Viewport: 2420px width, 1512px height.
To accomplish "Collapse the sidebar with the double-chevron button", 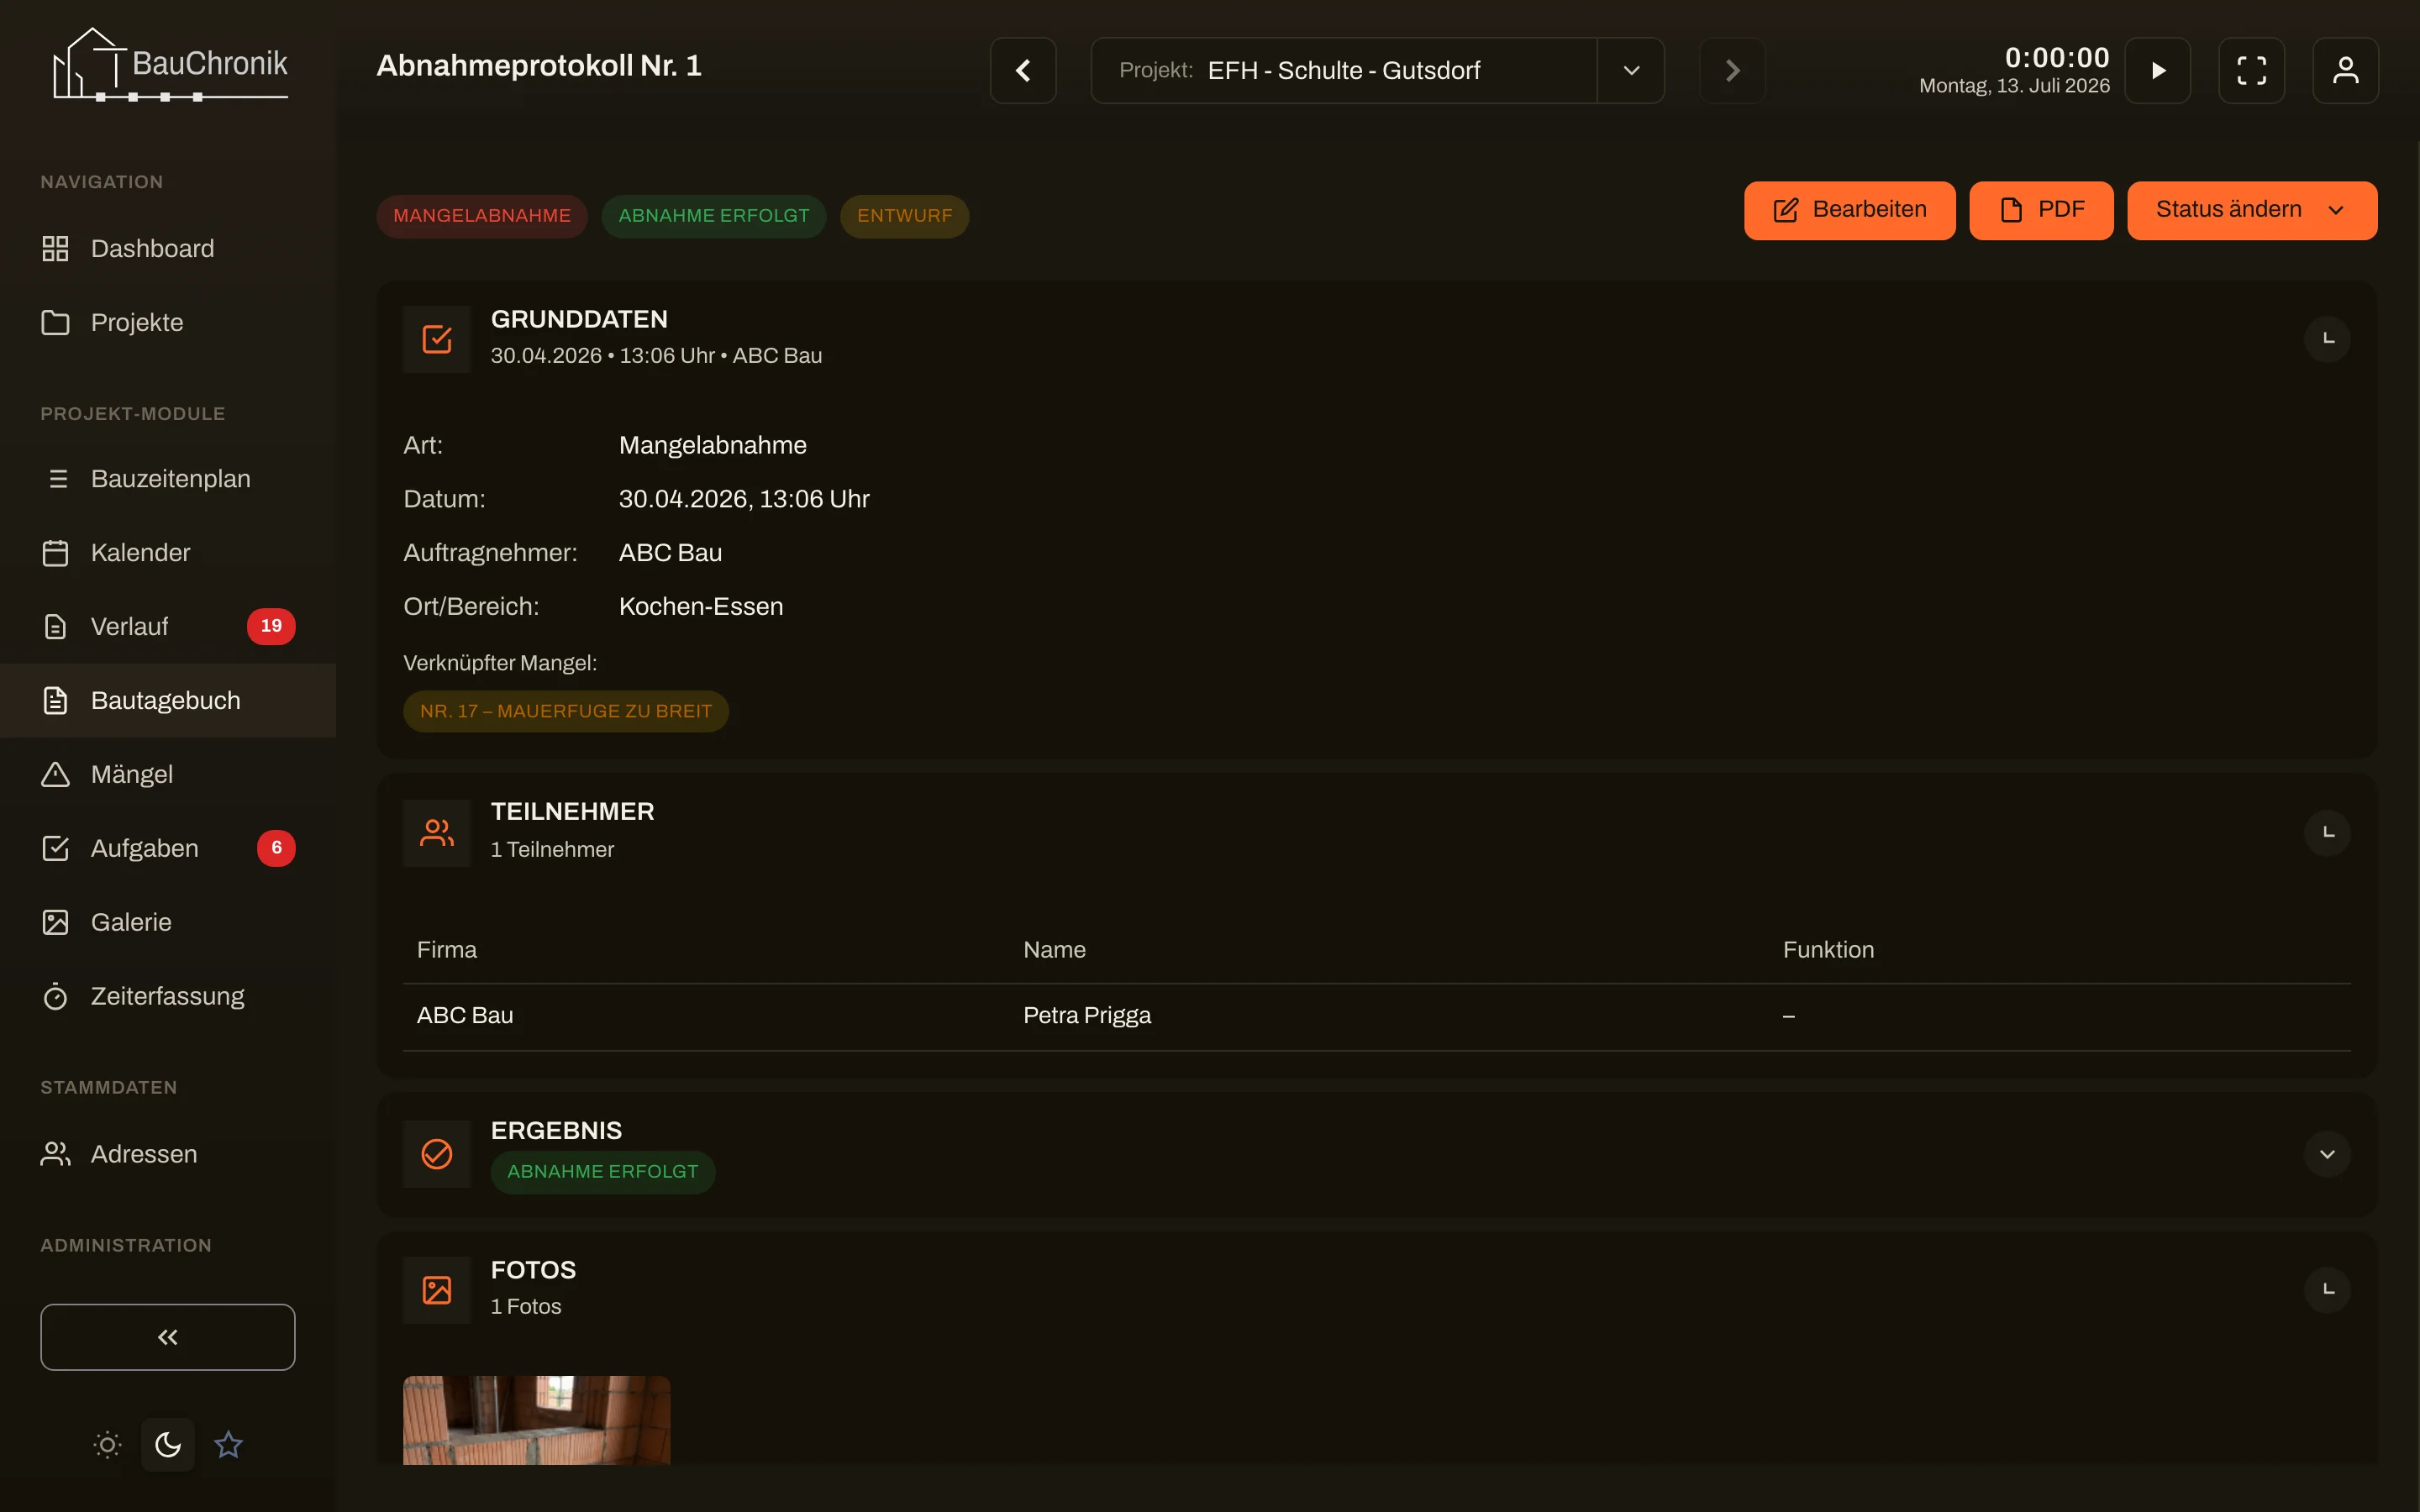I will point(168,1337).
